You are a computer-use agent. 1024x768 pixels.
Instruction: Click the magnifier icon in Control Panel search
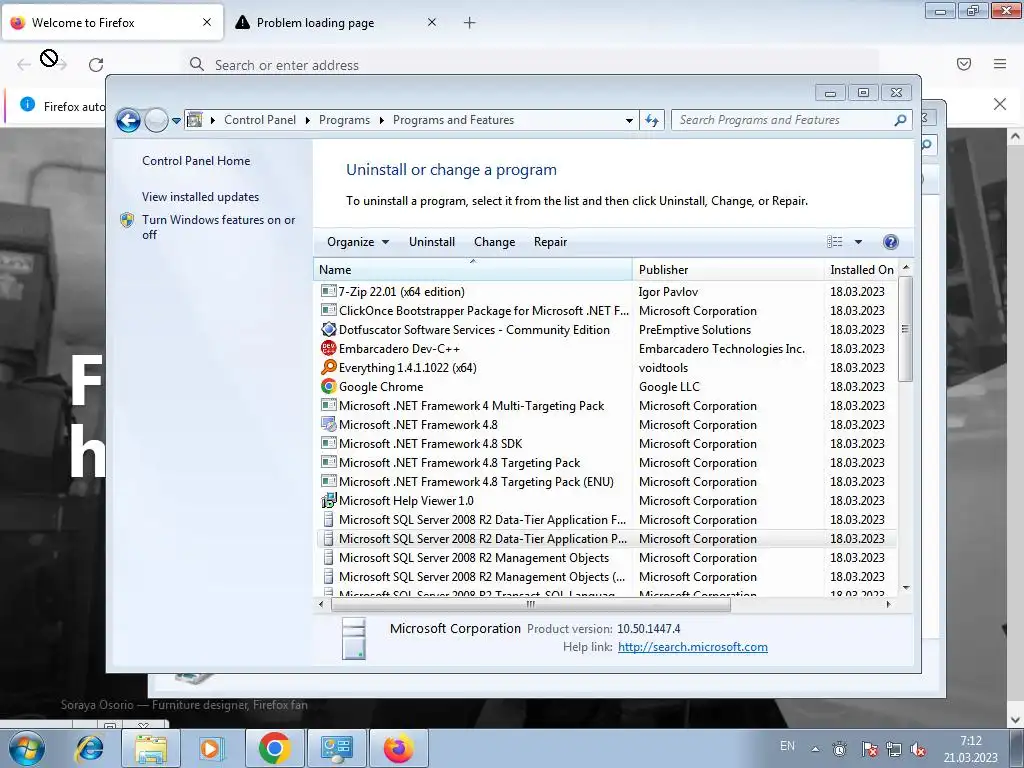click(x=901, y=120)
